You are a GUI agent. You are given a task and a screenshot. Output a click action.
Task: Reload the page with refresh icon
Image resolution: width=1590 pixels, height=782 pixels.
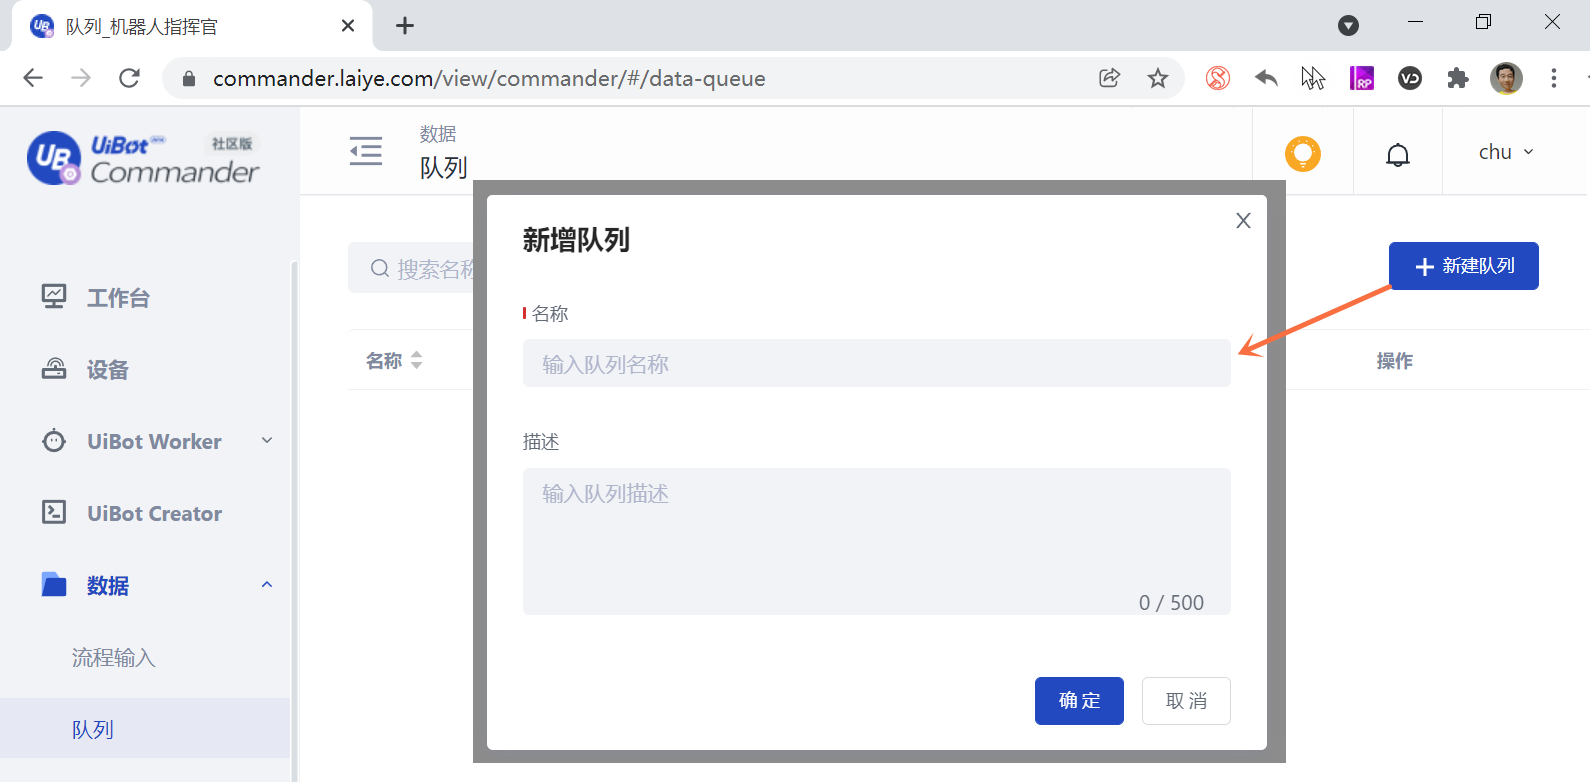(129, 78)
